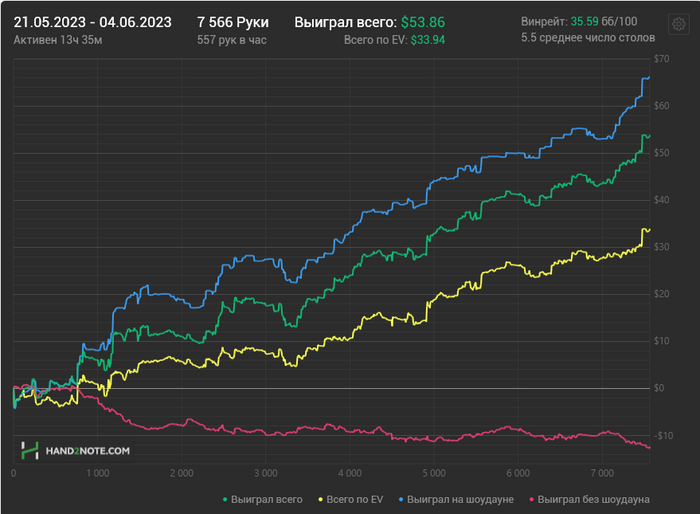Click the 3 000 x-axis label

pyautogui.click(x=266, y=473)
